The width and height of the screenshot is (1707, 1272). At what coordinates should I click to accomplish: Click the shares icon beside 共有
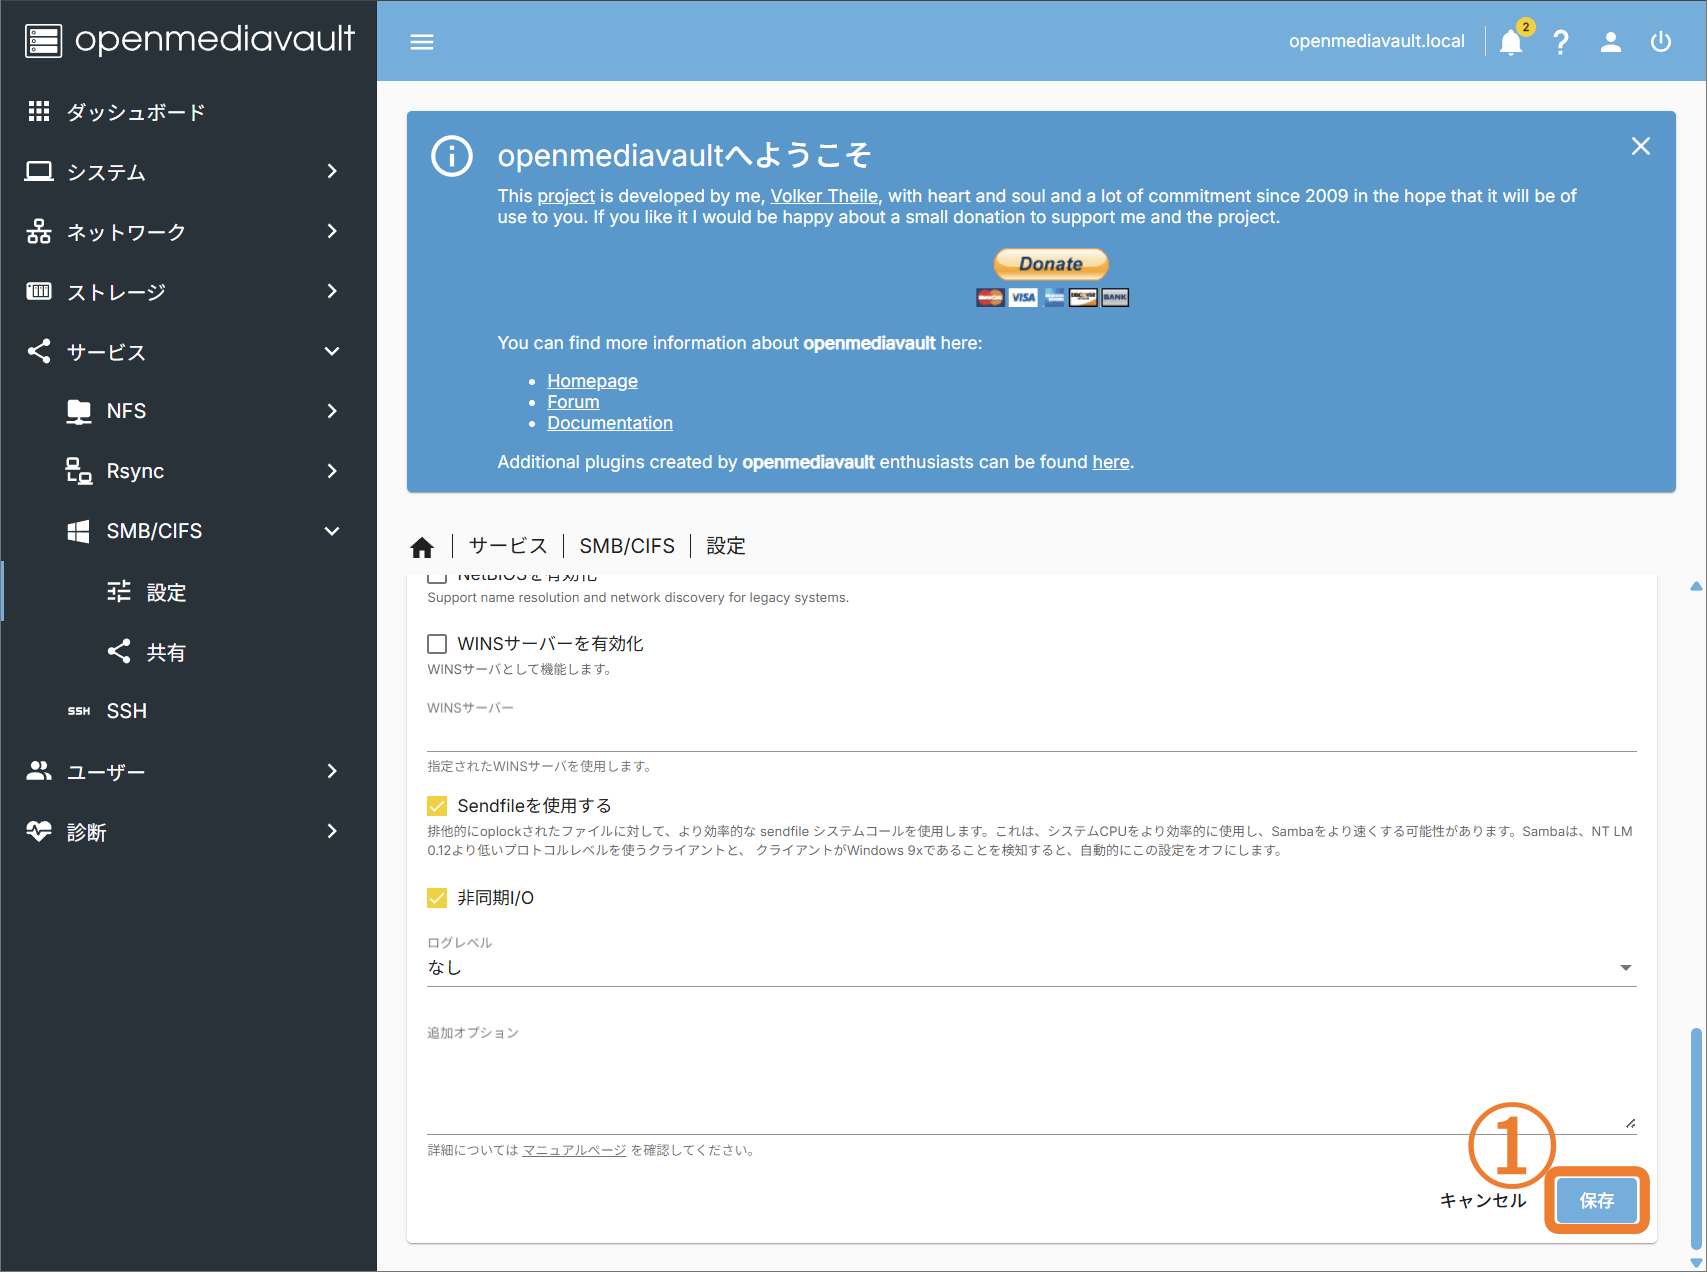coord(119,651)
